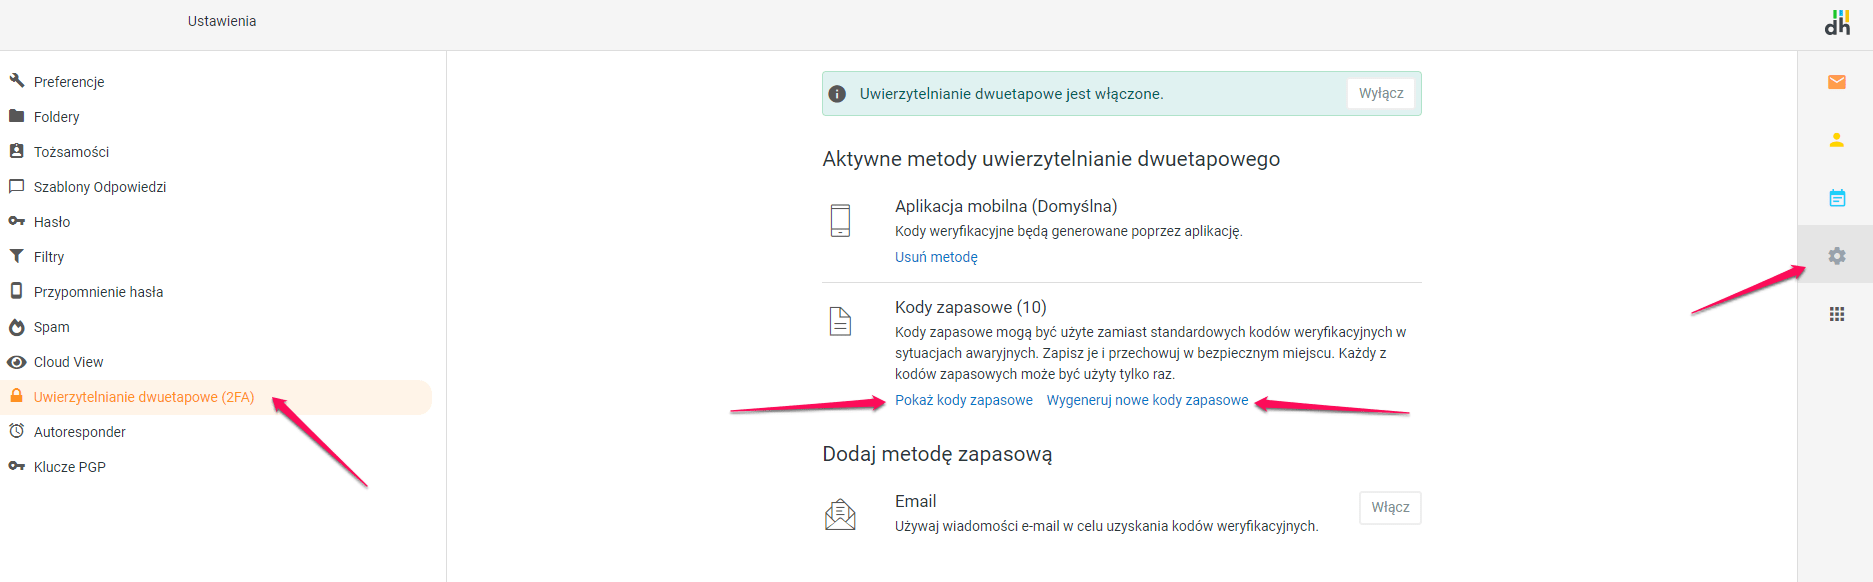1873x582 pixels.
Task: Click Pokaż kody zapasowe link
Action: (964, 400)
